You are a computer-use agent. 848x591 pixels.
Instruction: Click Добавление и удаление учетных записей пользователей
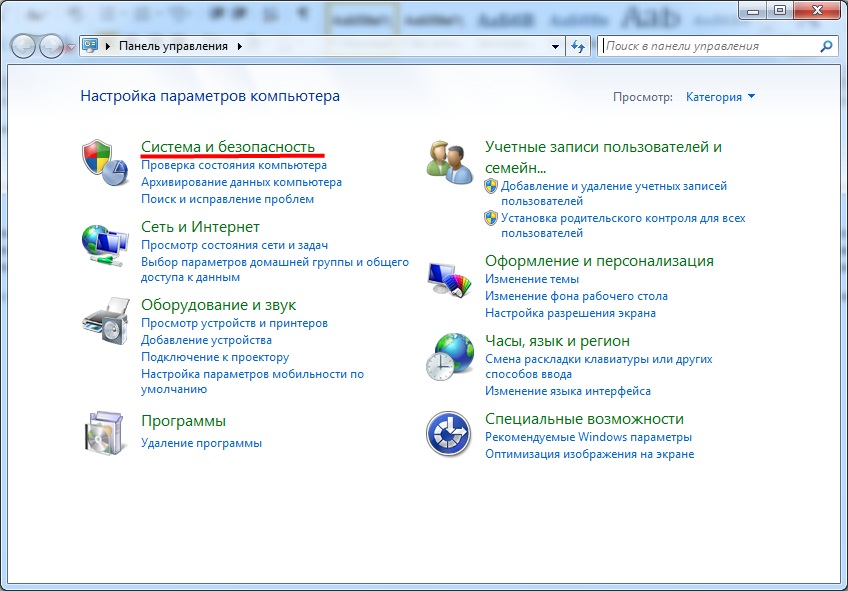click(x=614, y=194)
